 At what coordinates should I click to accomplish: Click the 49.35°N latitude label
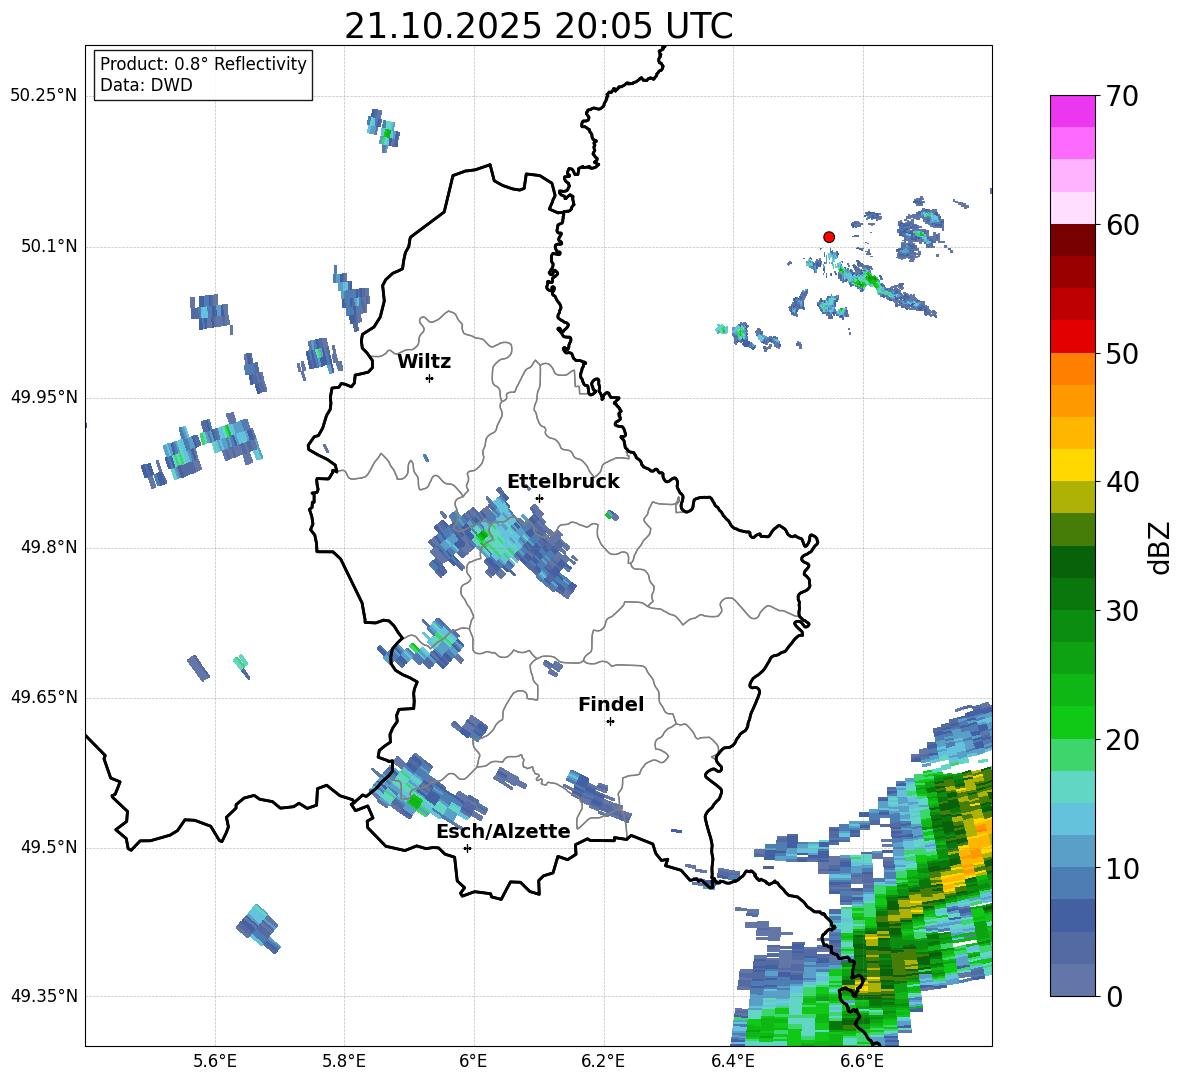pos(44,996)
